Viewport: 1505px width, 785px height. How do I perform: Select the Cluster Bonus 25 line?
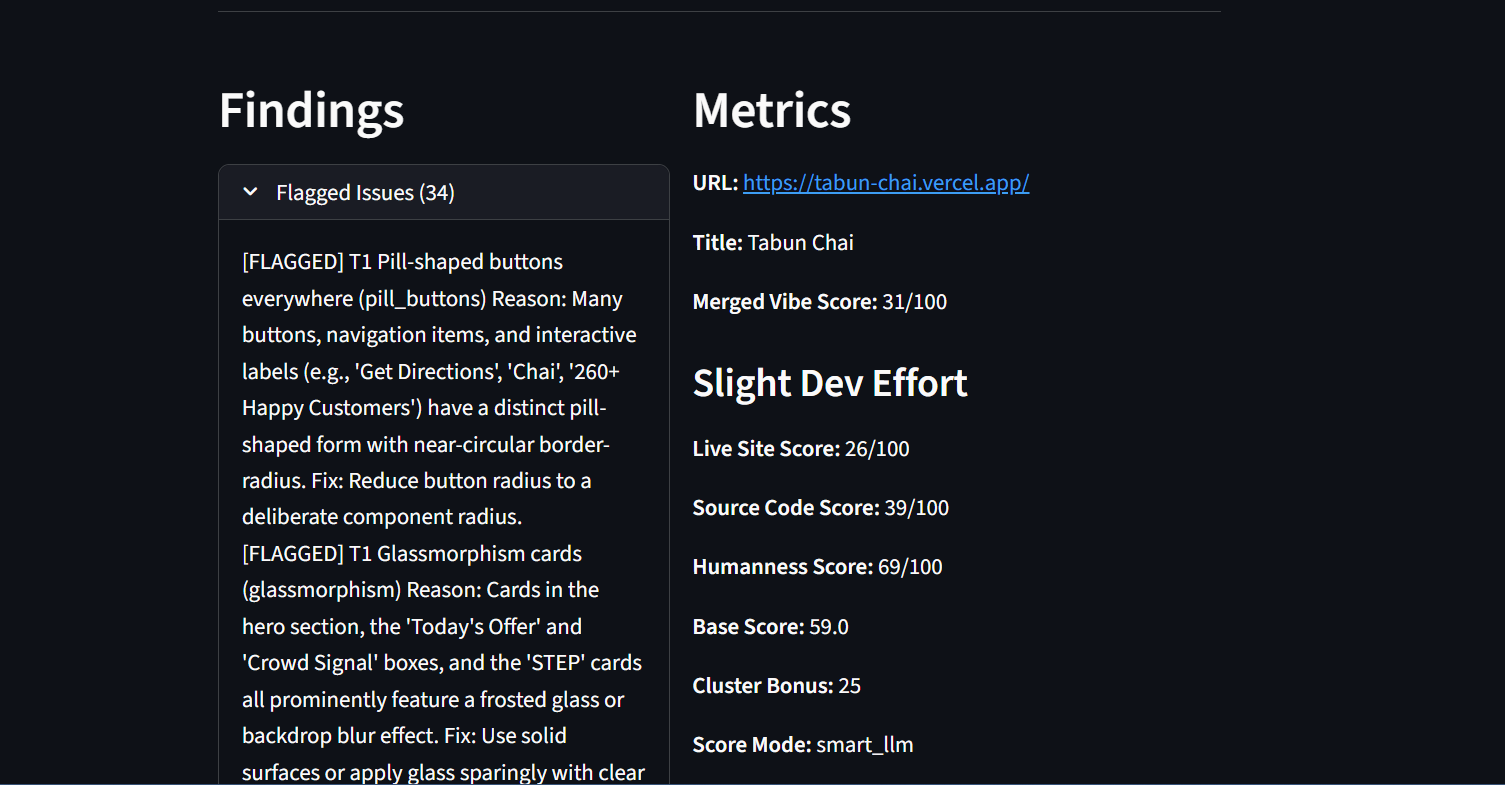click(x=777, y=686)
